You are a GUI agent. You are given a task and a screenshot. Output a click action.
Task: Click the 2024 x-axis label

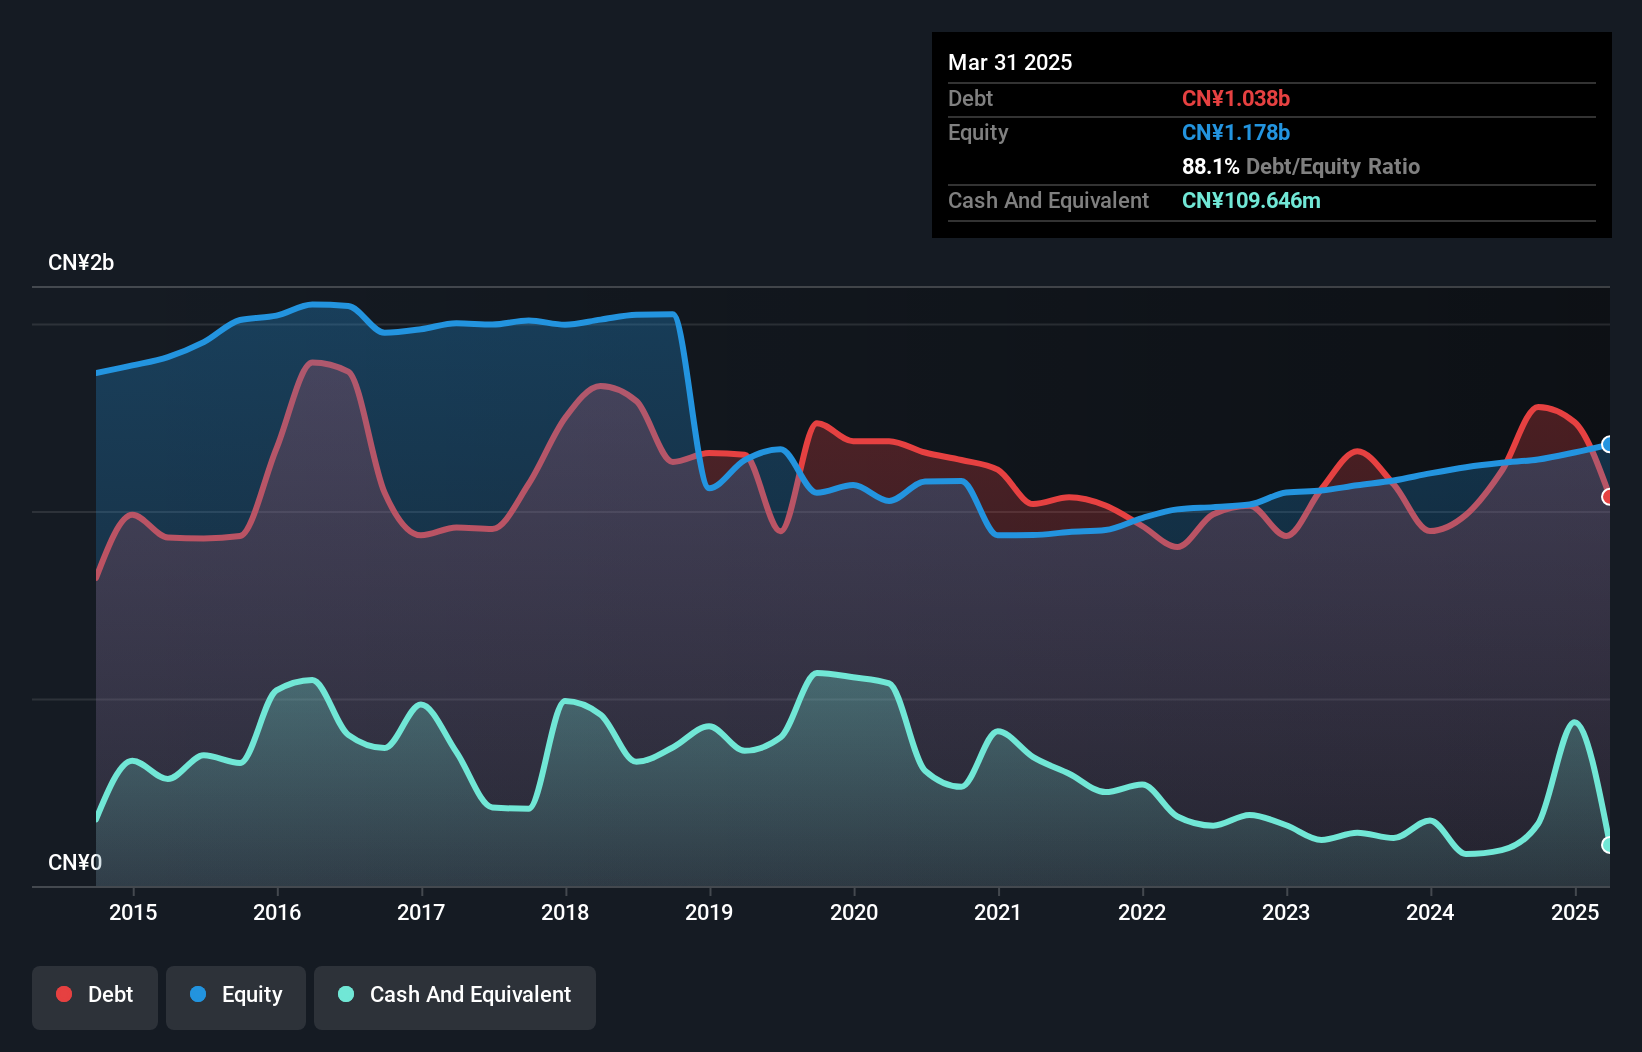tap(1430, 912)
